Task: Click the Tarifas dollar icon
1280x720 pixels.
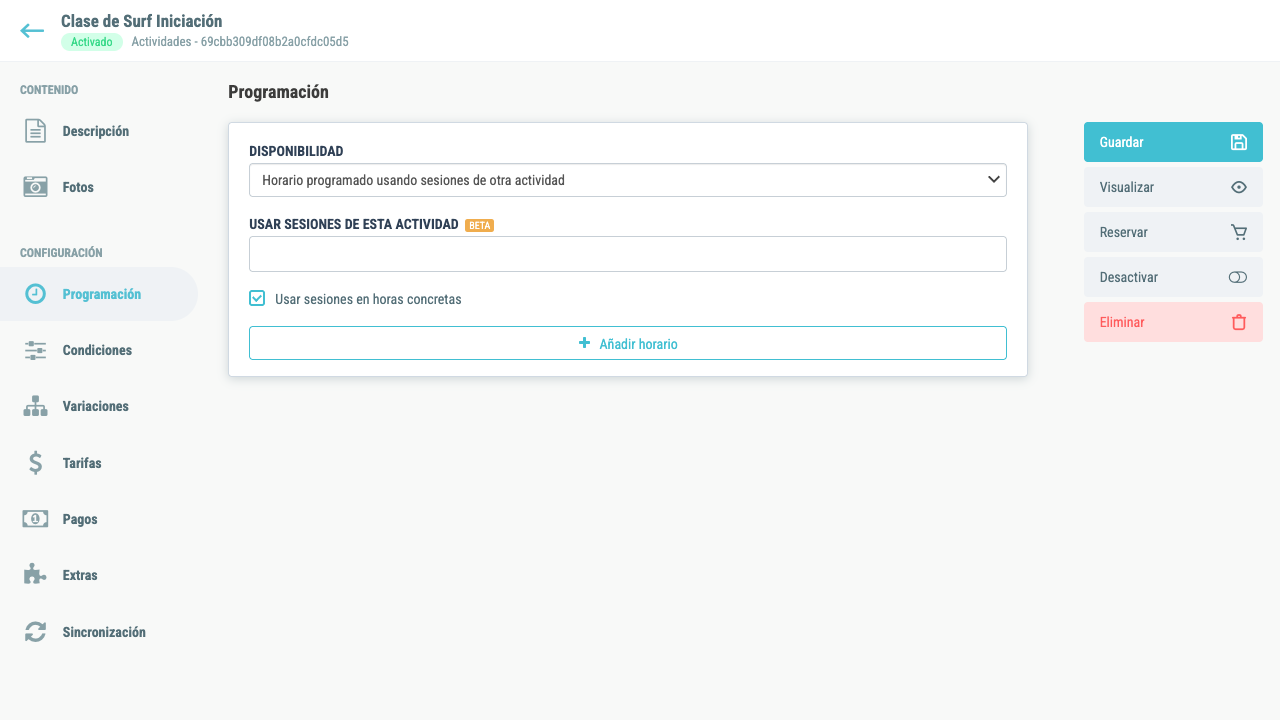Action: tap(35, 463)
